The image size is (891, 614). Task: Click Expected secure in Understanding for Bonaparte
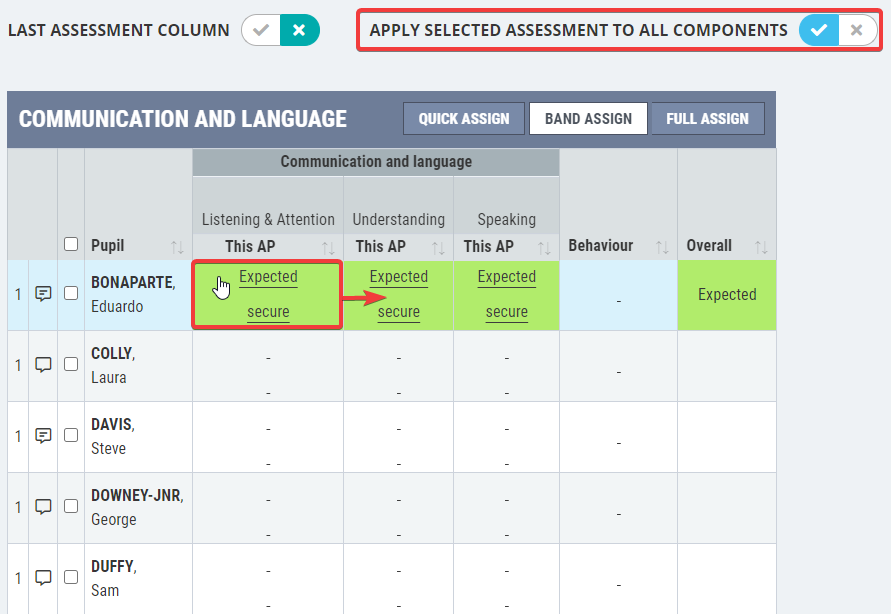[x=398, y=295]
